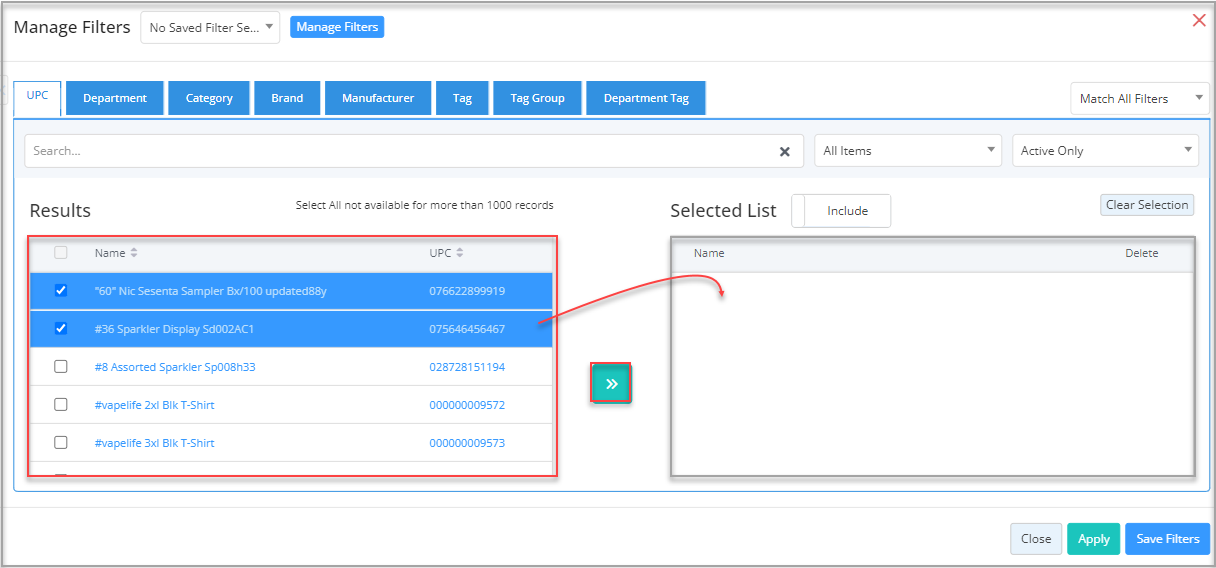Expand the Match All Filters dropdown

coord(1140,98)
